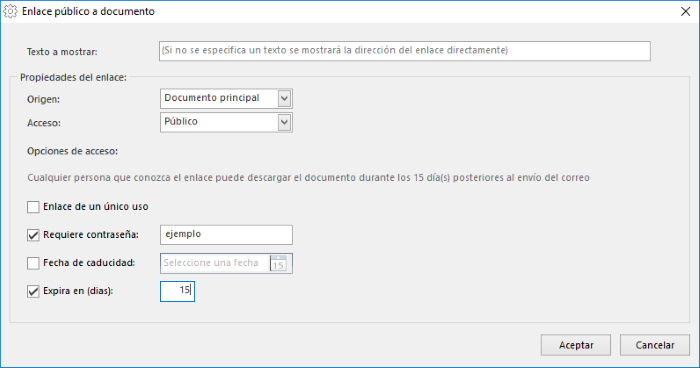Focus the Texto a mostrar input field
This screenshot has width=700, height=368.
pos(404,51)
